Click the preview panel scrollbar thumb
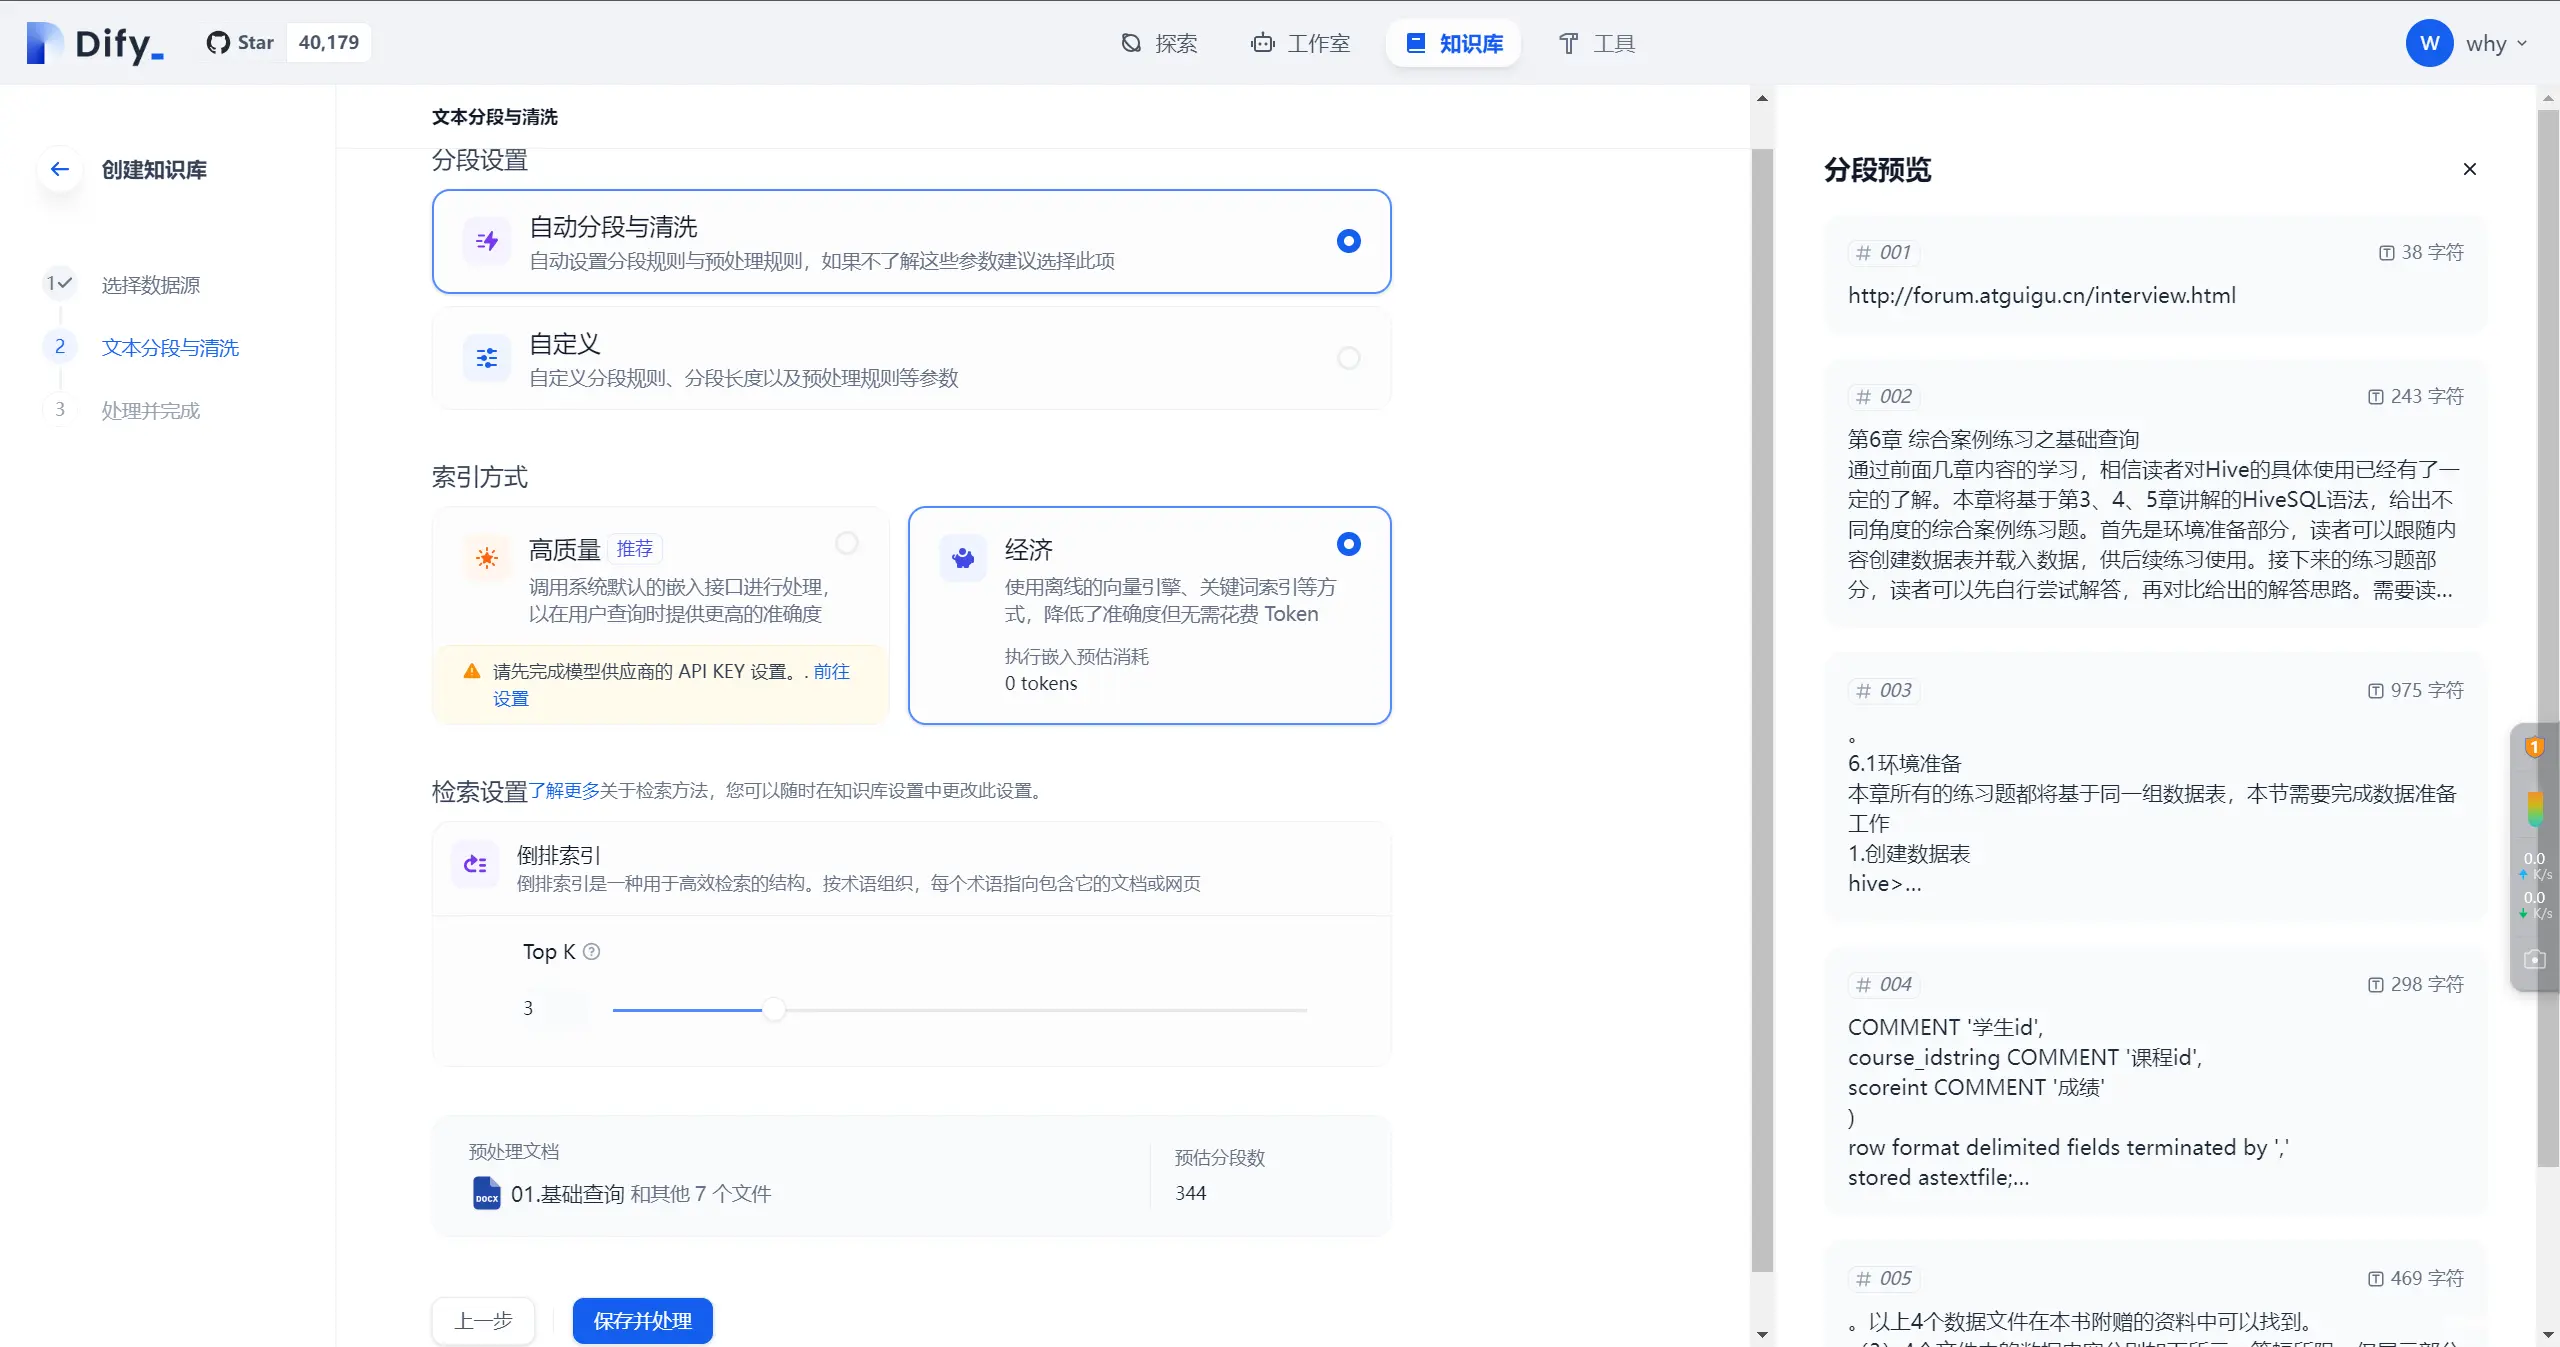 click(x=2548, y=637)
